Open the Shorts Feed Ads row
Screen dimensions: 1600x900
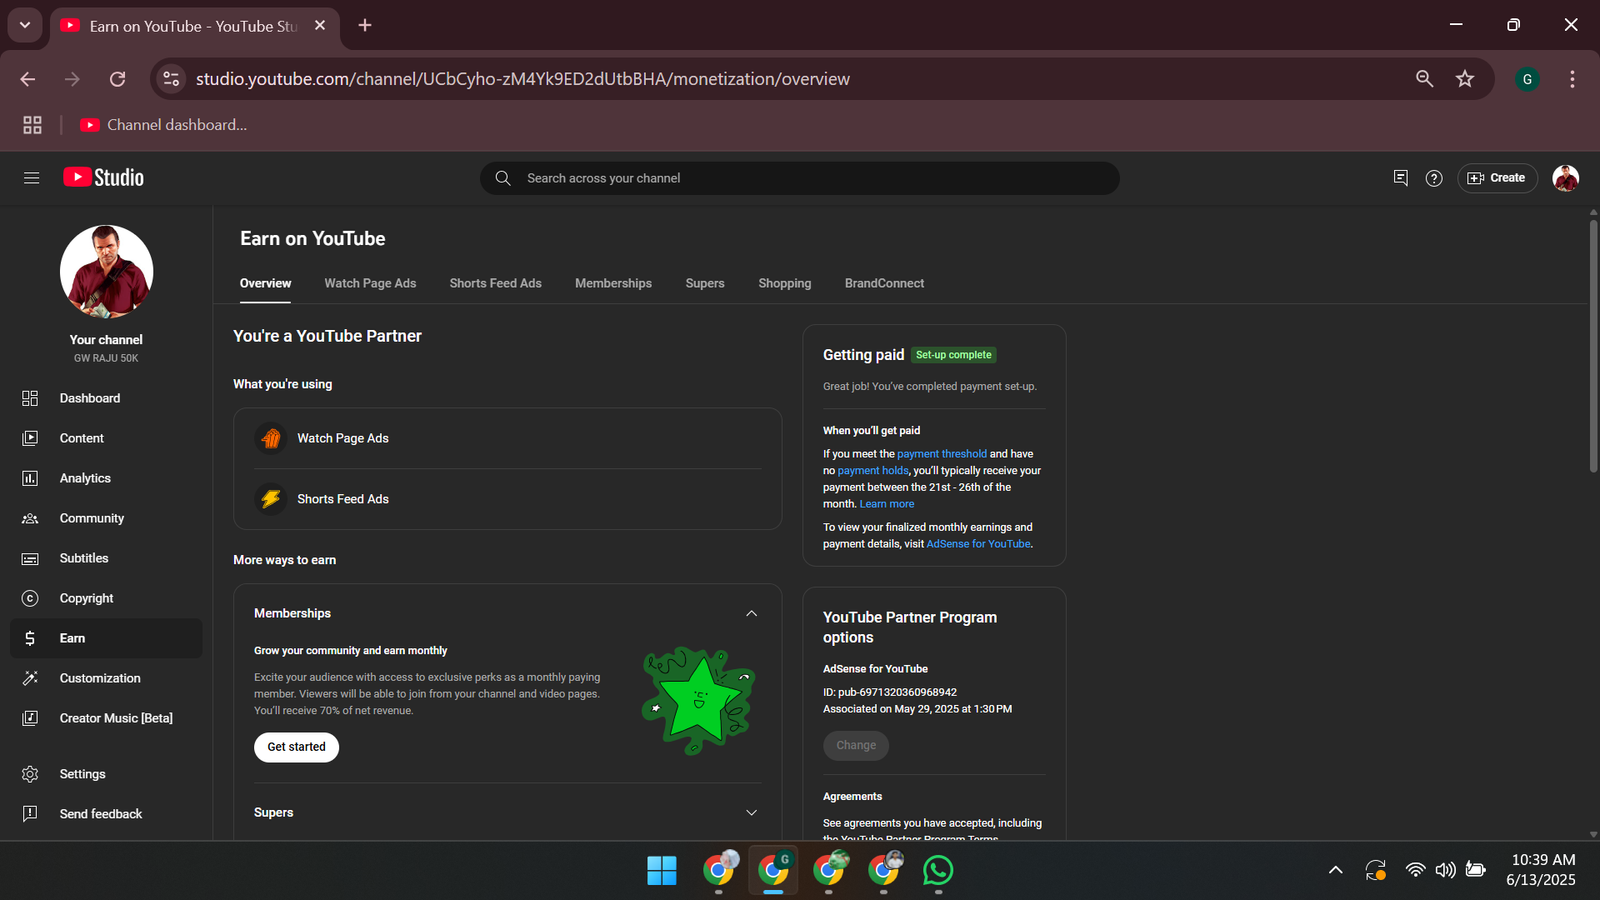pyautogui.click(x=507, y=499)
